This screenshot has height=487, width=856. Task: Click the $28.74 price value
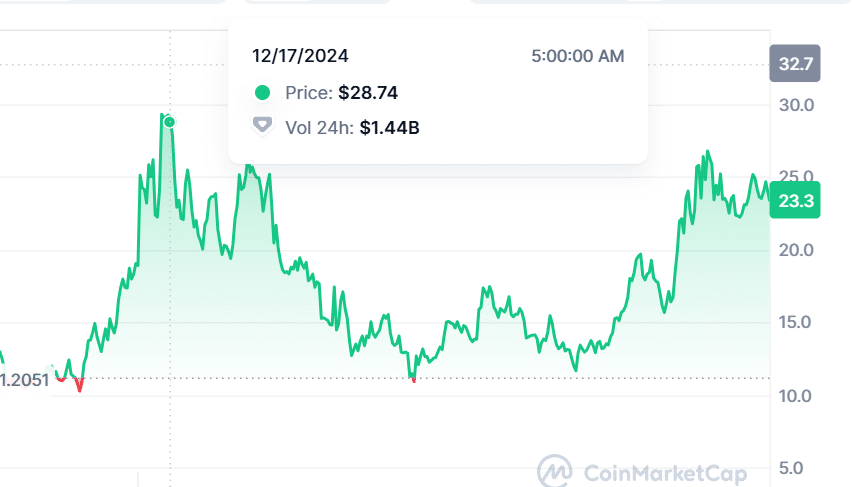pos(368,93)
